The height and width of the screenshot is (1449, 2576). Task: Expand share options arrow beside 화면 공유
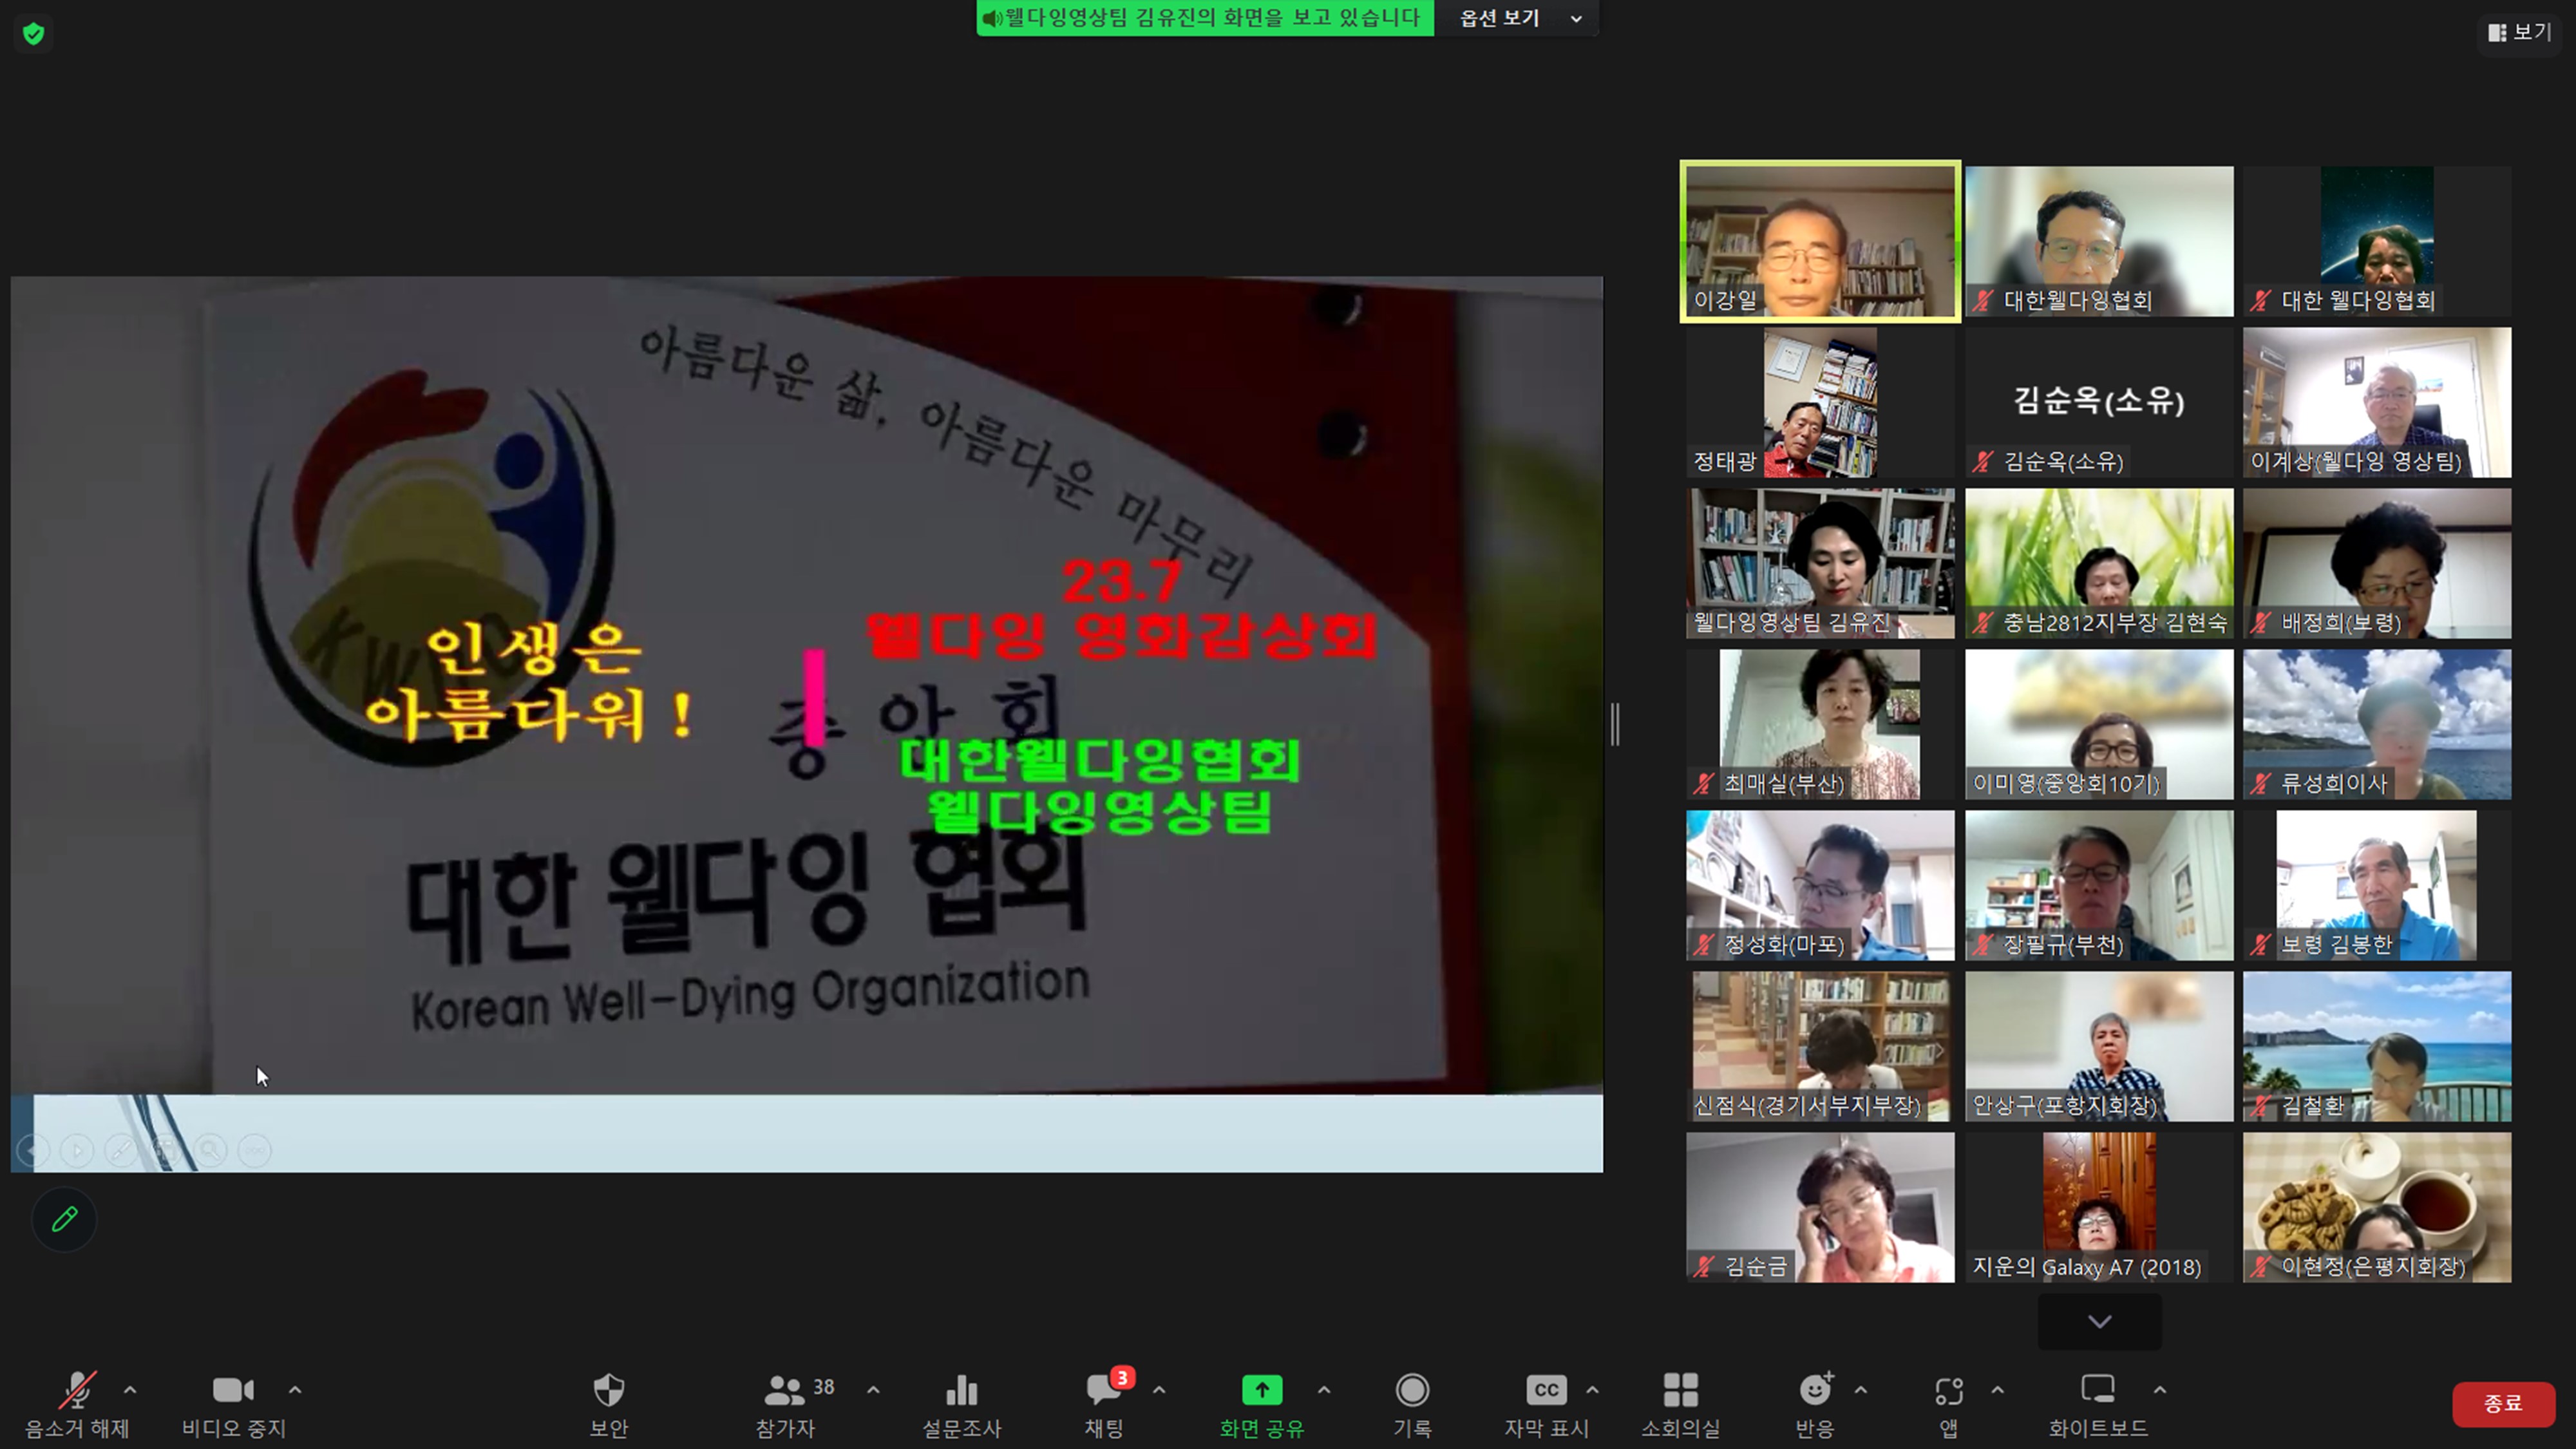[1324, 1390]
